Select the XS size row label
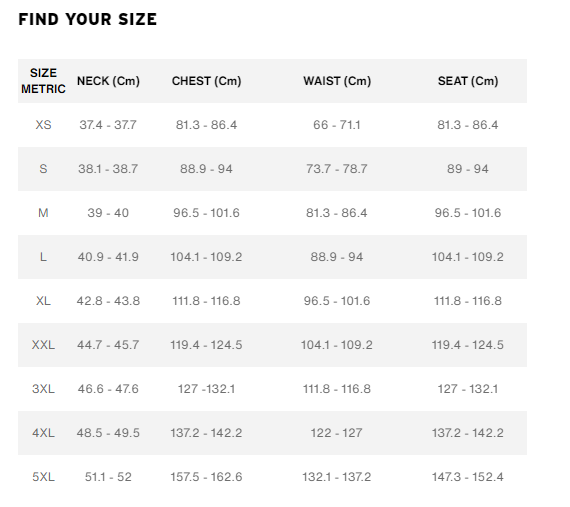This screenshot has height=507, width=570. pos(43,125)
